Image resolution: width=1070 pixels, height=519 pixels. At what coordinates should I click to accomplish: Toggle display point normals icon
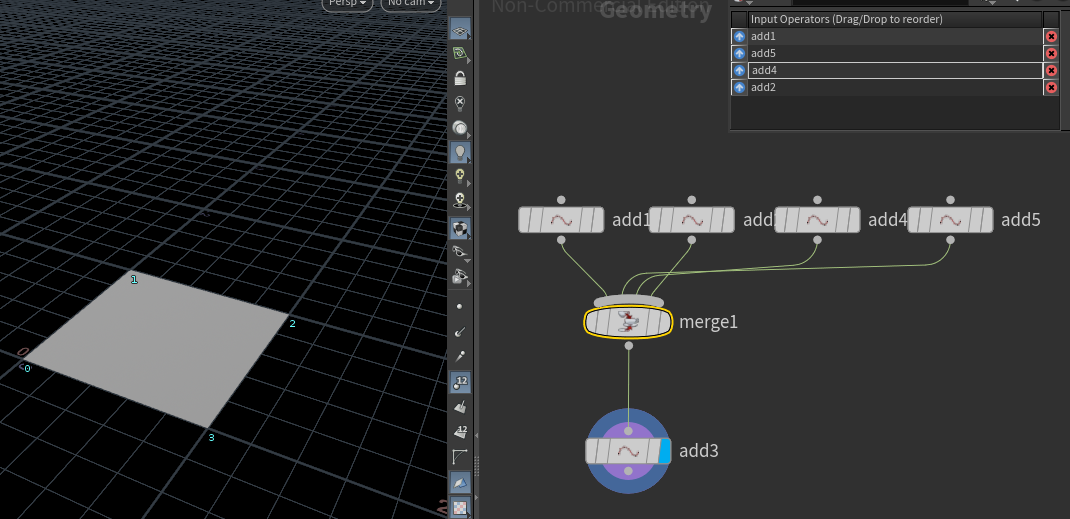tap(460, 331)
